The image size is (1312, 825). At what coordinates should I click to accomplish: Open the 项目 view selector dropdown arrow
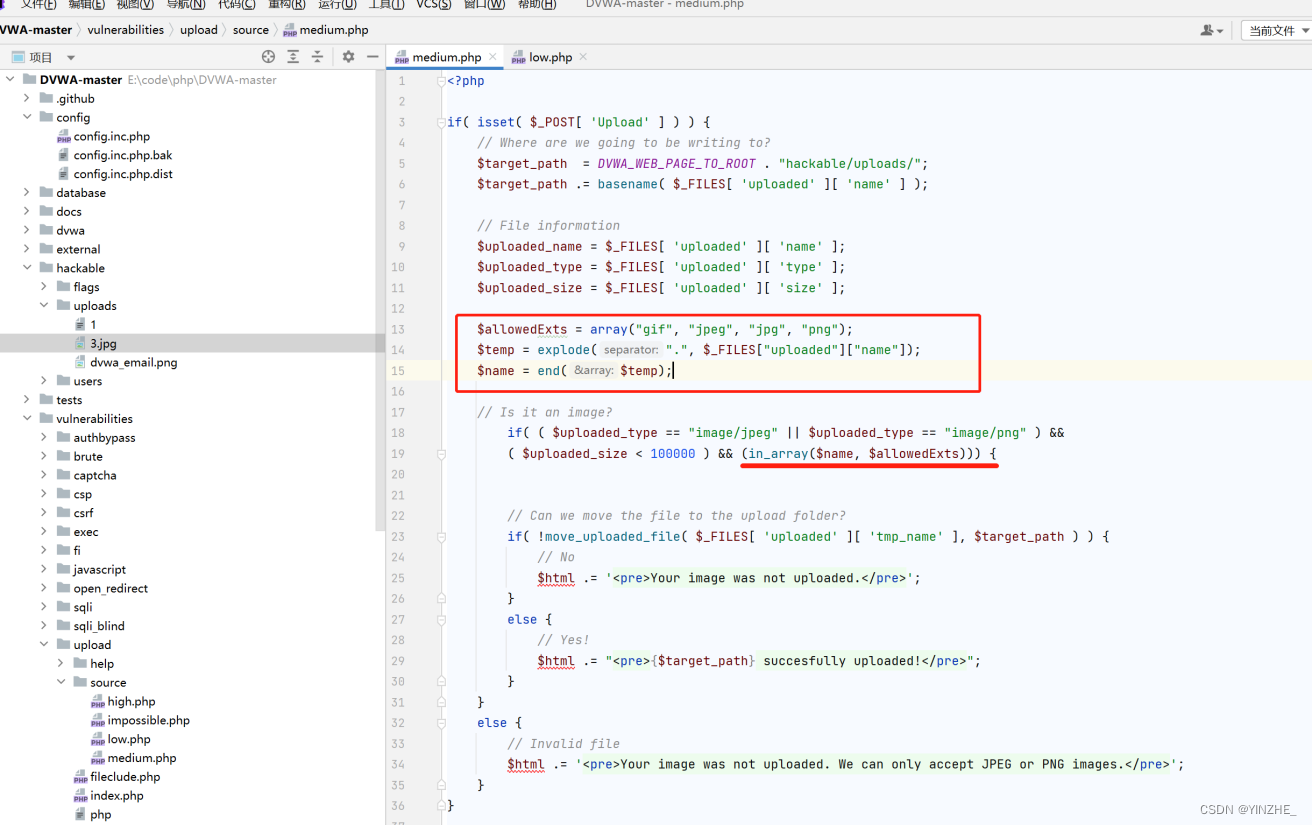[71, 58]
